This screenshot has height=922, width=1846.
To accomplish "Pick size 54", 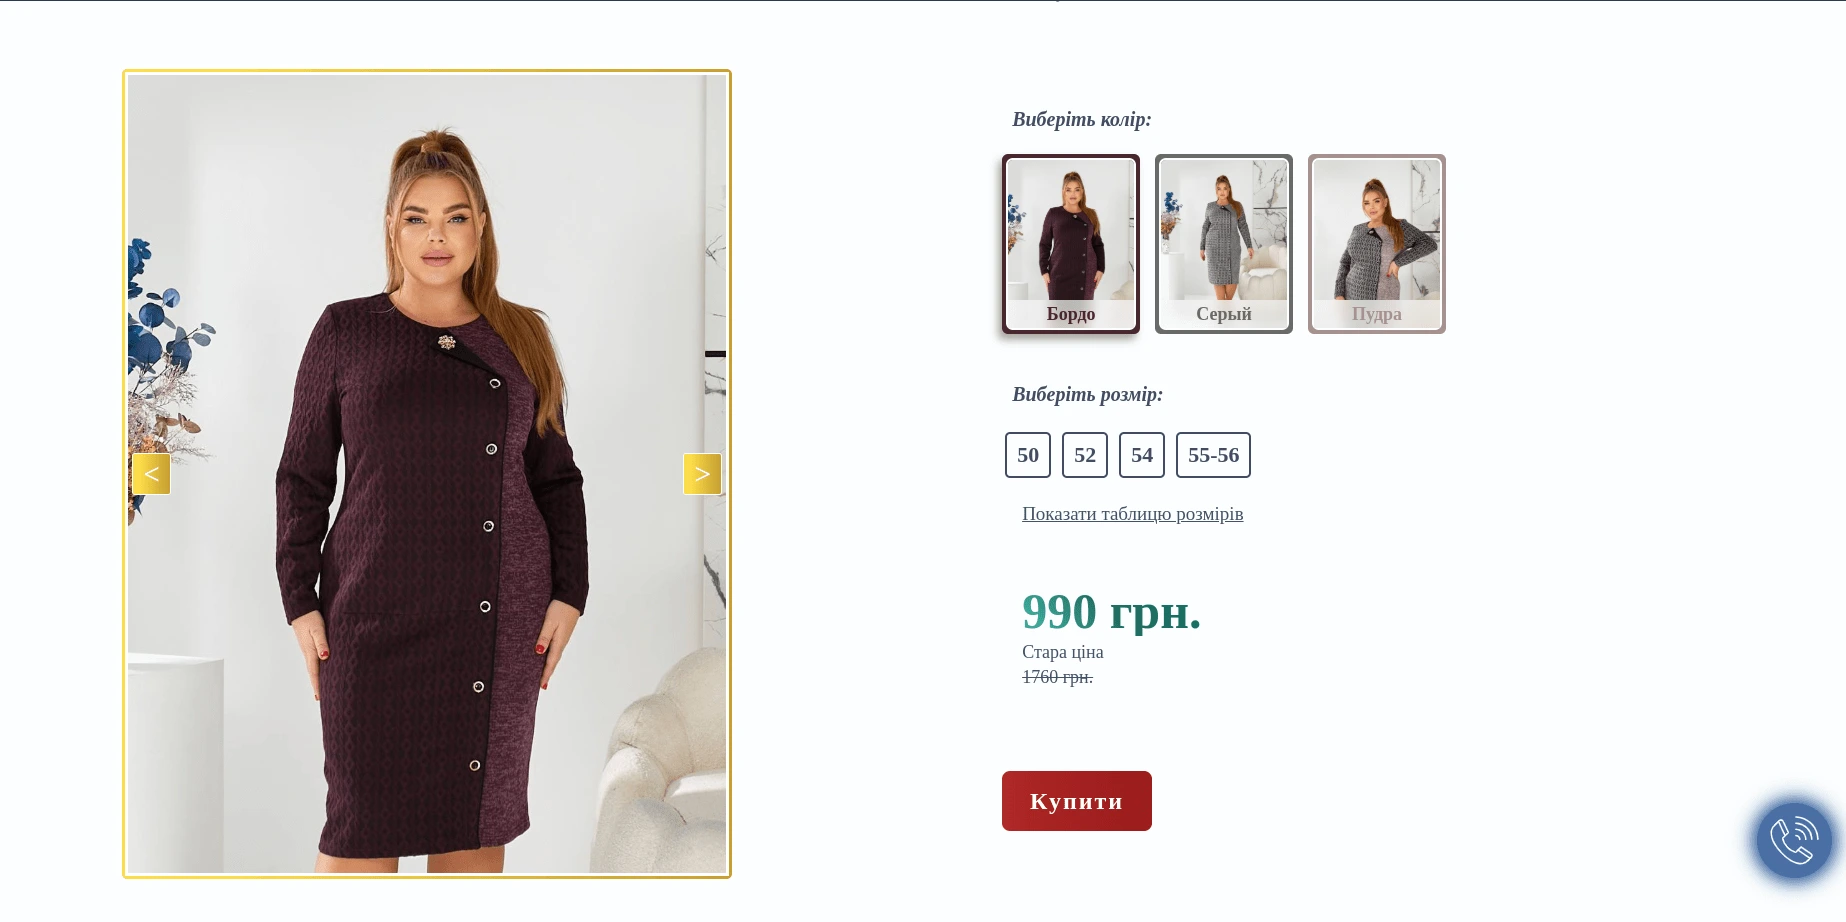I will coord(1142,455).
